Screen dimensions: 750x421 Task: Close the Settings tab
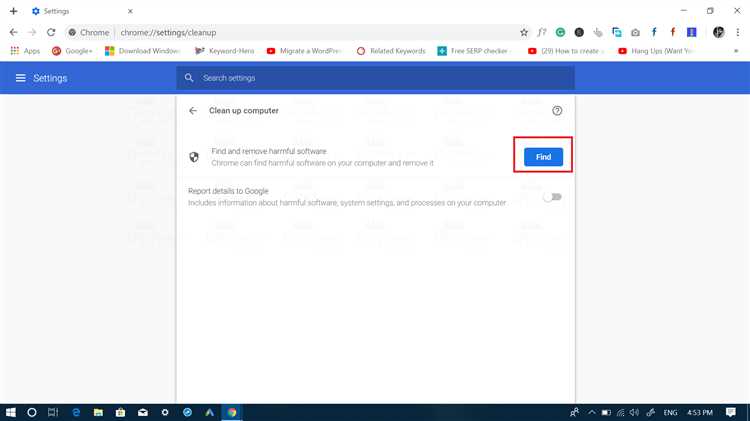pyautogui.click(x=130, y=11)
